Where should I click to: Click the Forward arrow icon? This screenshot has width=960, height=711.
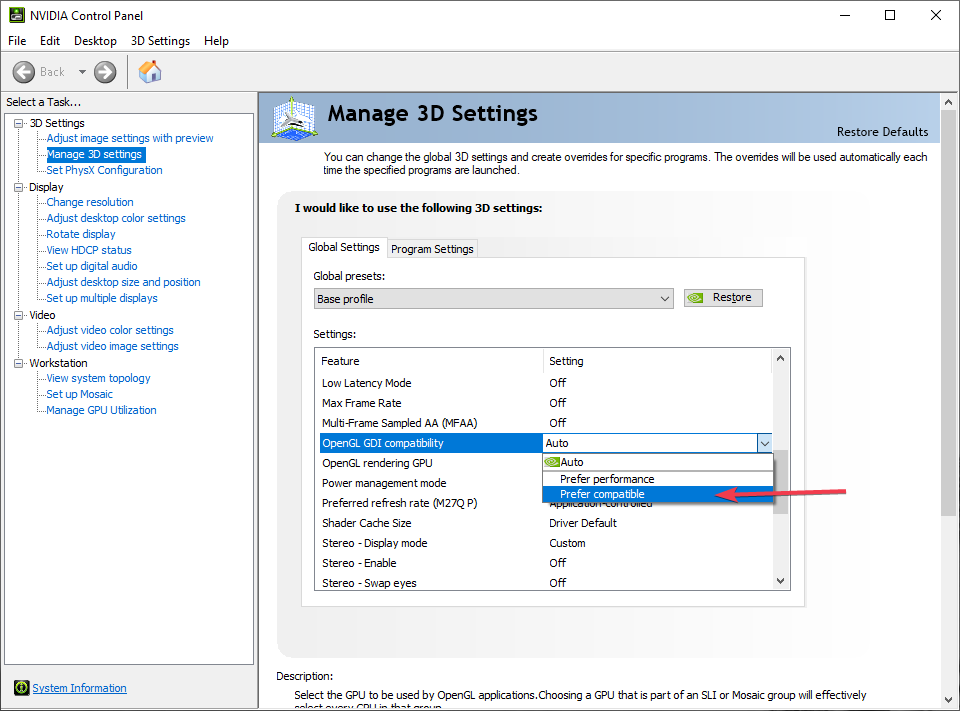pos(105,72)
